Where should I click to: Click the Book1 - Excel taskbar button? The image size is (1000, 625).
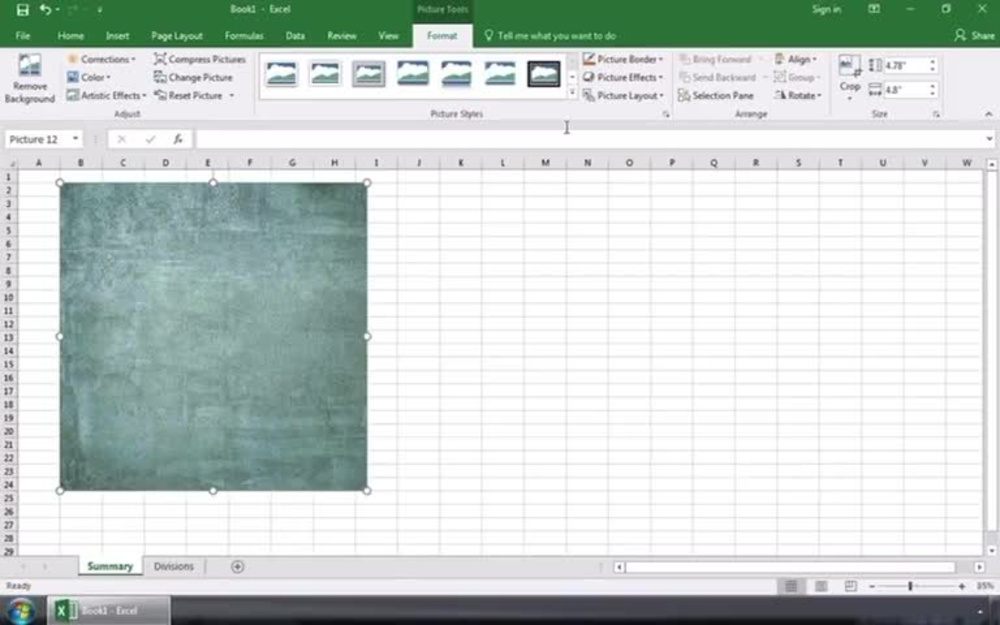[109, 611]
